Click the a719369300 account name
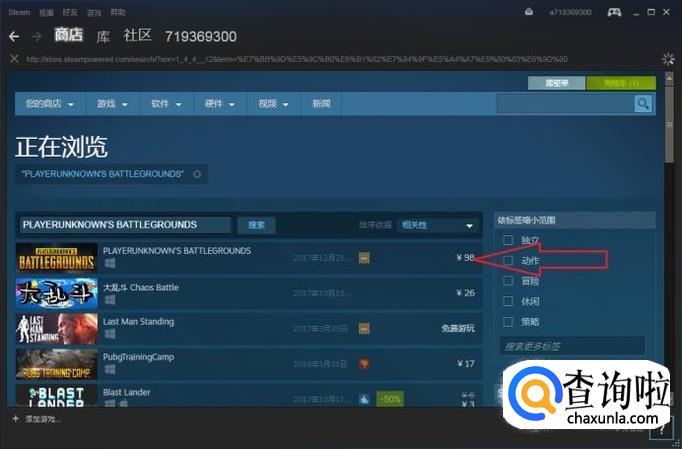 (570, 12)
